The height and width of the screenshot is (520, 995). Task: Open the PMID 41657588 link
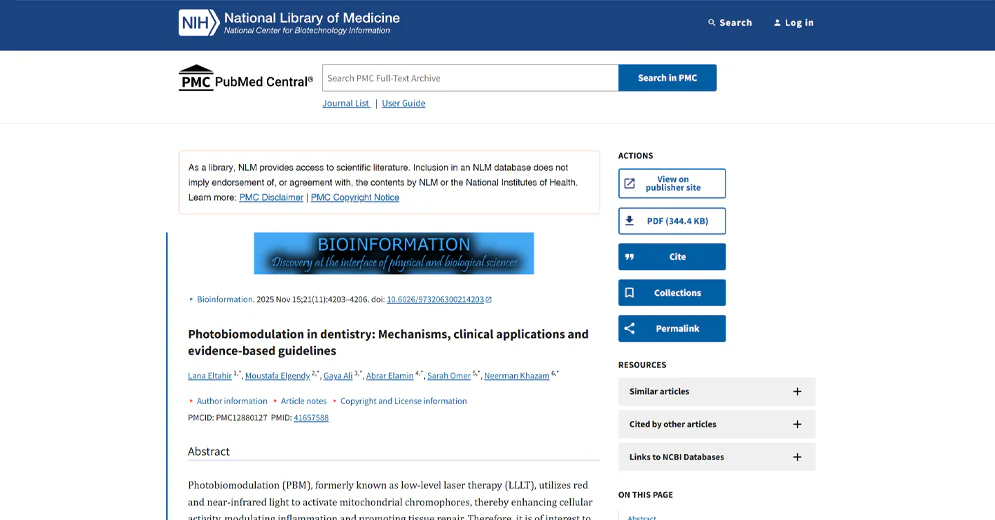coord(311,418)
